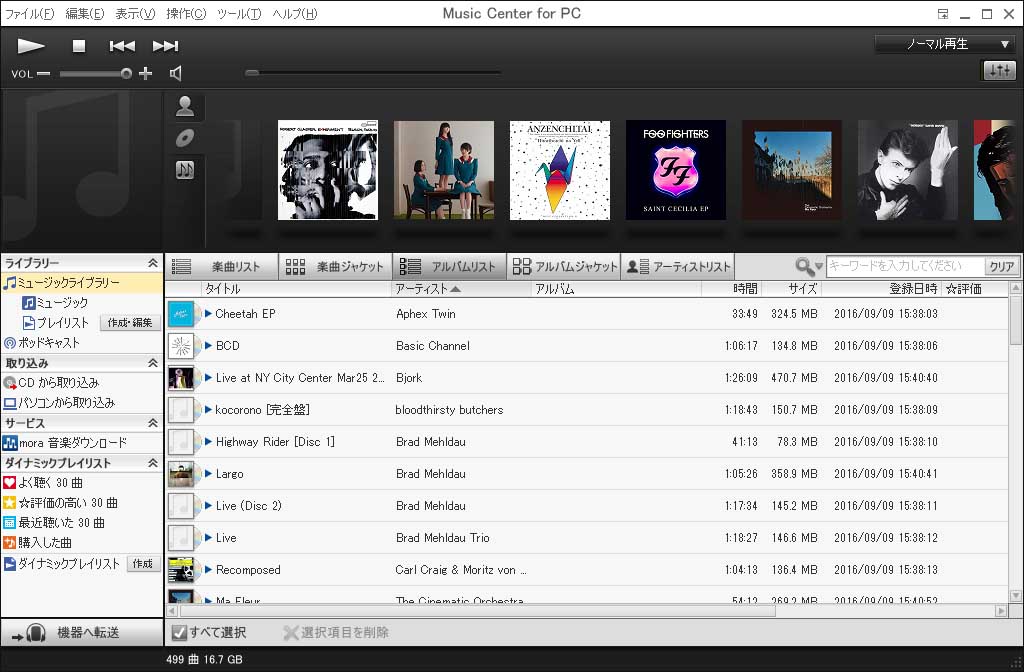The height and width of the screenshot is (672, 1024).
Task: Decrease volume with the minus icon
Action: [44, 74]
